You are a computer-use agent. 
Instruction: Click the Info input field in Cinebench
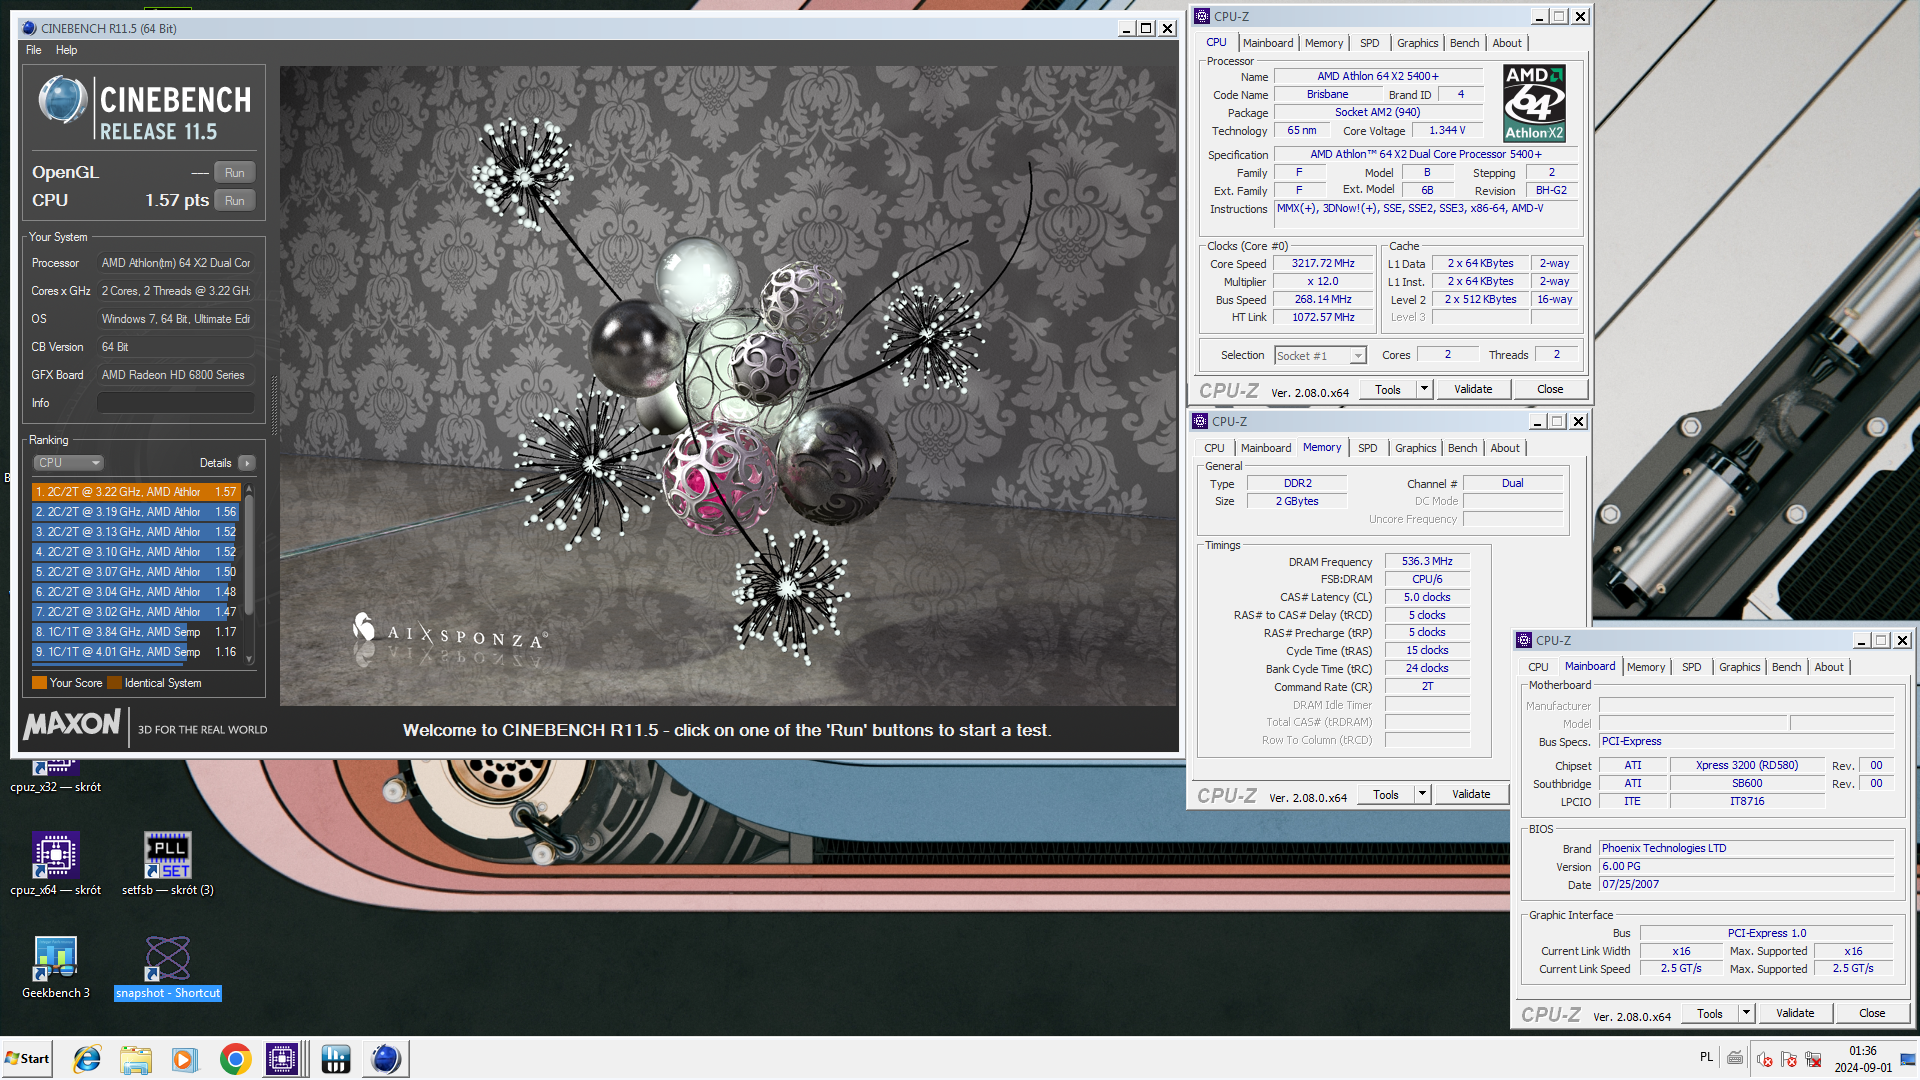pyautogui.click(x=176, y=403)
